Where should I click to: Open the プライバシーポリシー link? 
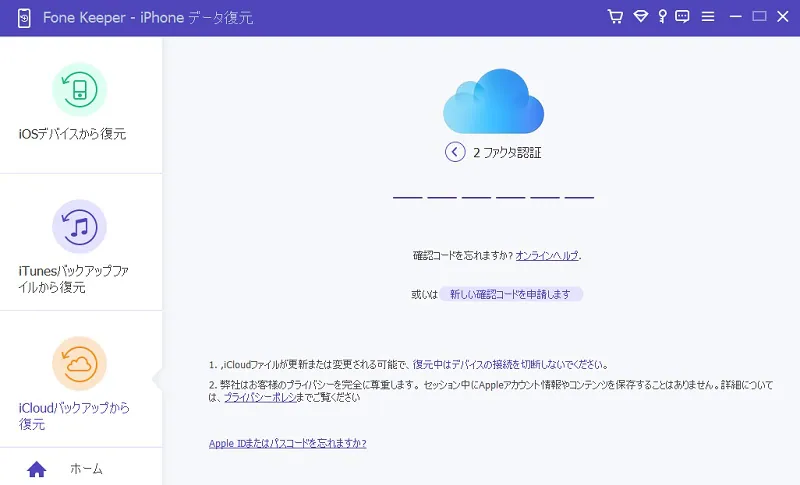[x=260, y=397]
